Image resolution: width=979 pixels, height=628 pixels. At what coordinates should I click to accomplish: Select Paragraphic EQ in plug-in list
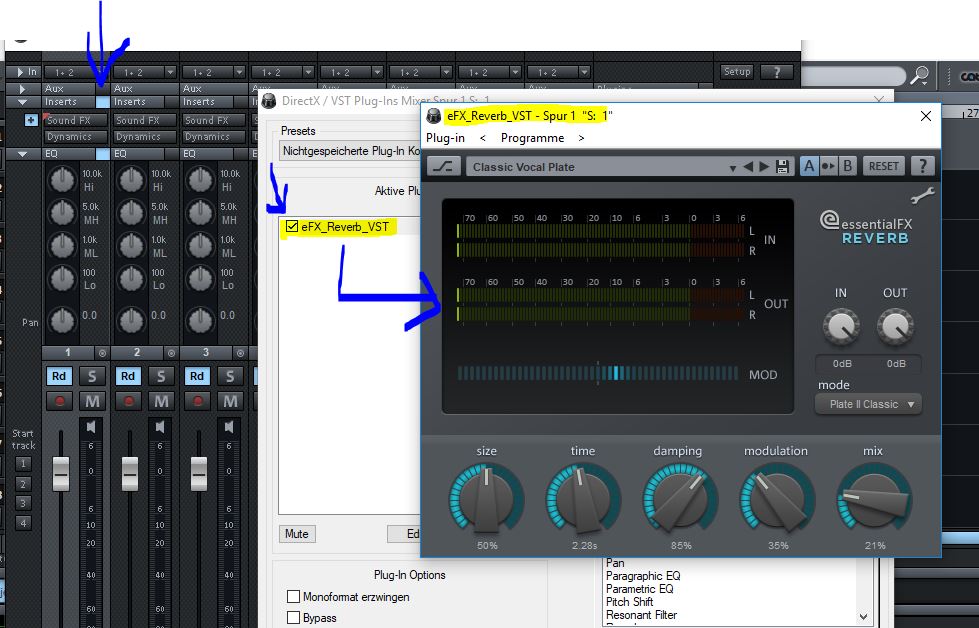point(643,576)
